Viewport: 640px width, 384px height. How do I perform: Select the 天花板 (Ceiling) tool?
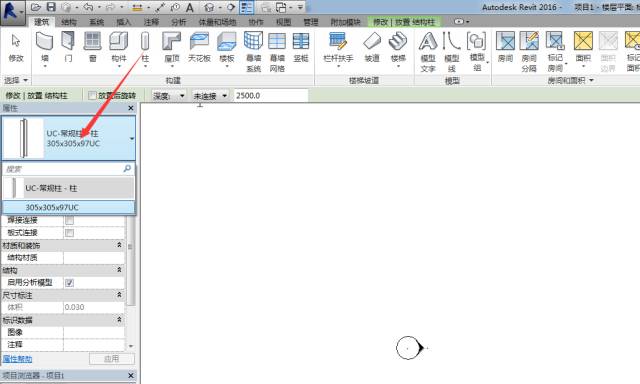(x=199, y=48)
